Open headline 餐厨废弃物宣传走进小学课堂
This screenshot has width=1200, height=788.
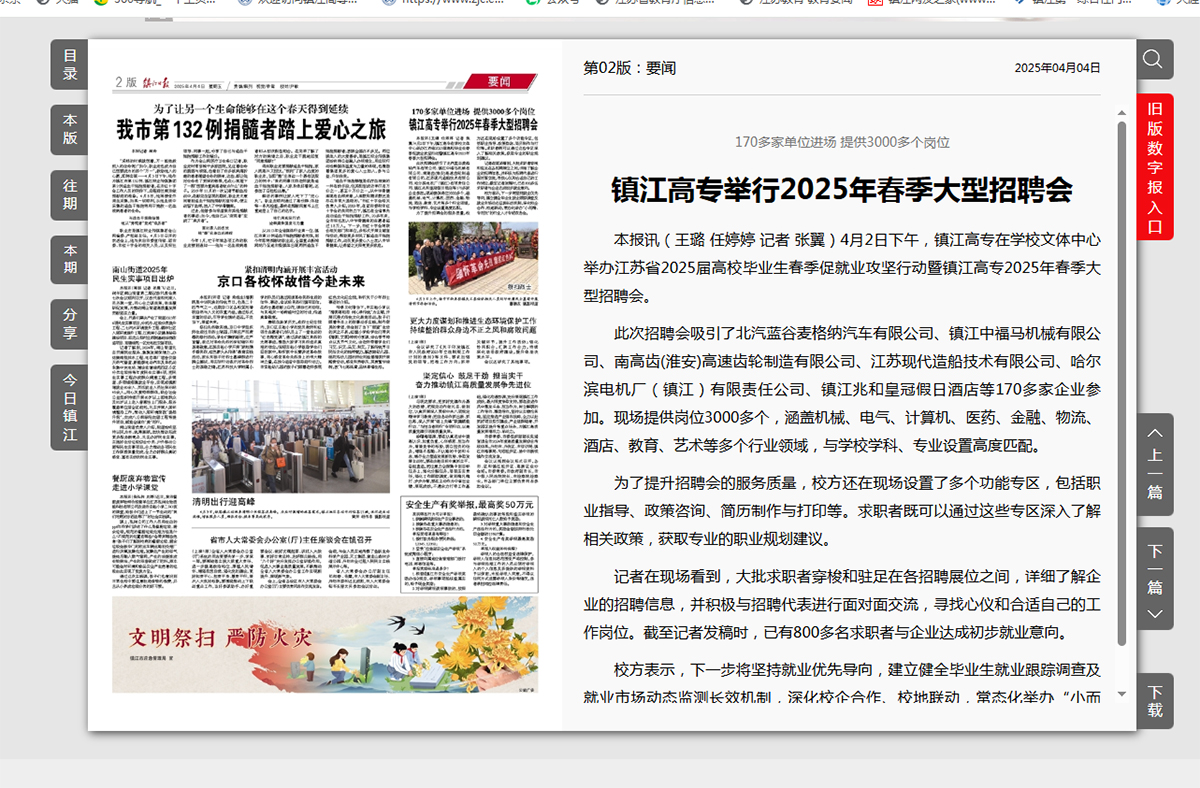[140, 485]
